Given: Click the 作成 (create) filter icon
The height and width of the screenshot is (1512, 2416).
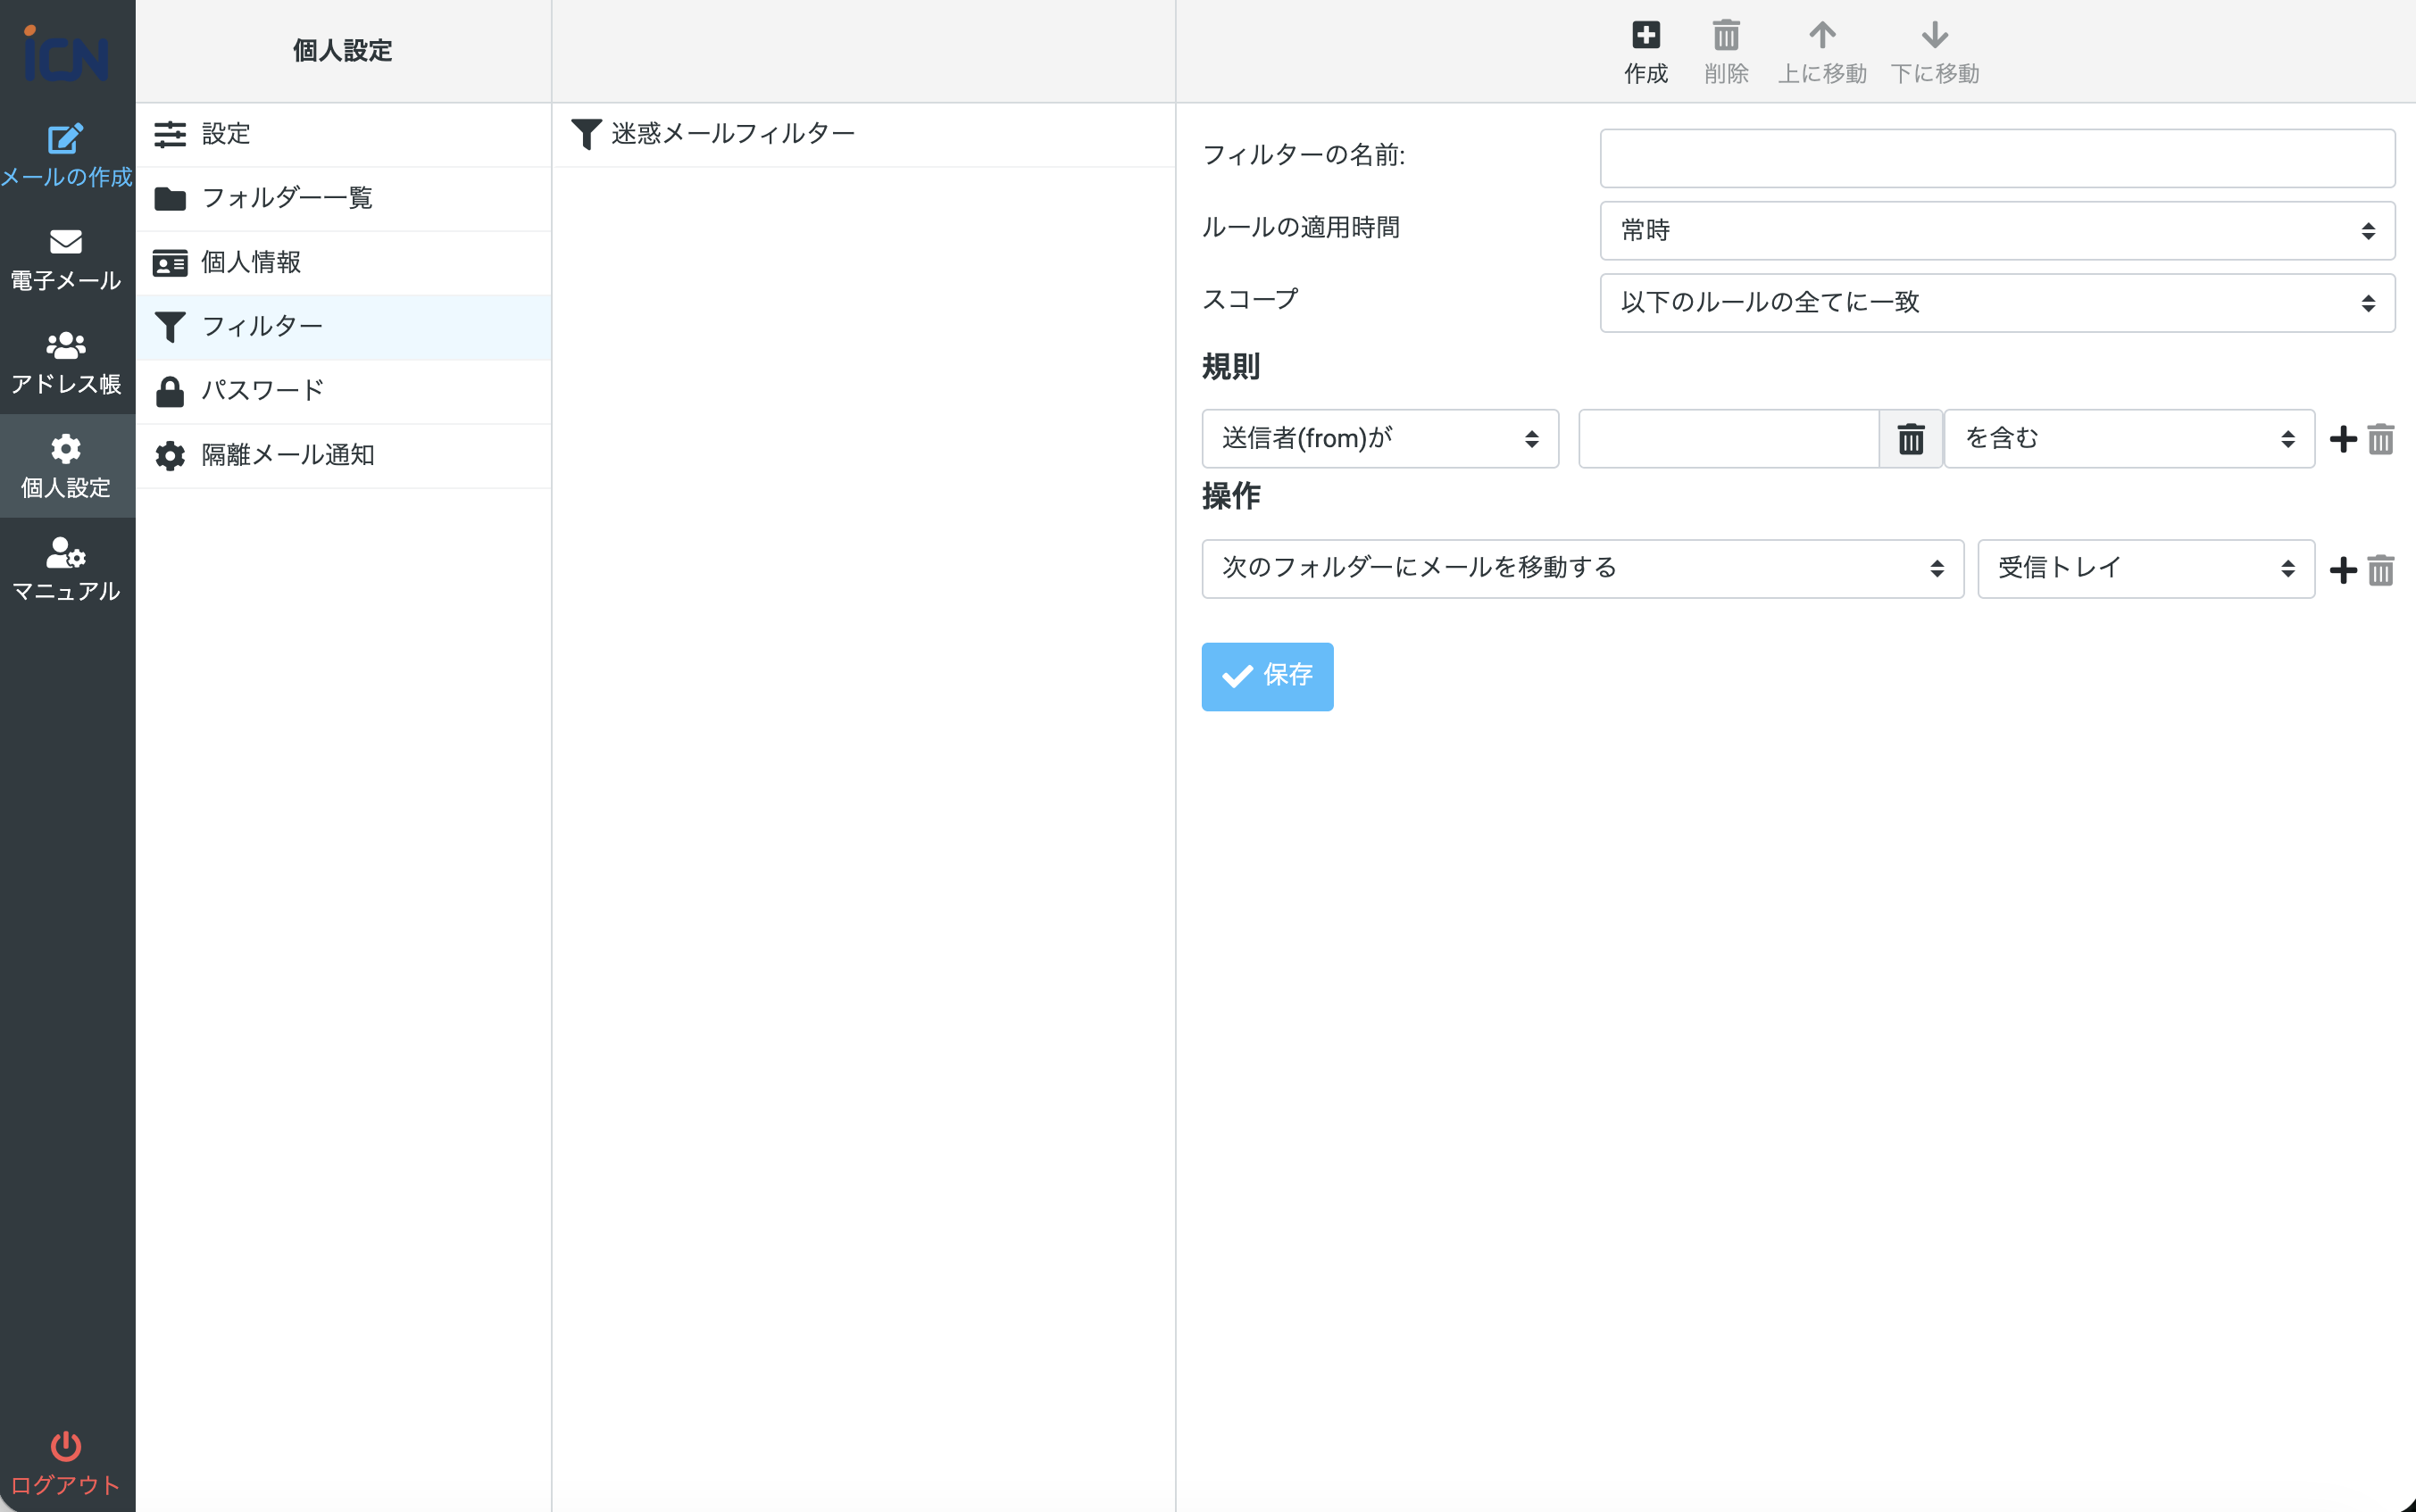Looking at the screenshot, I should point(1645,36).
